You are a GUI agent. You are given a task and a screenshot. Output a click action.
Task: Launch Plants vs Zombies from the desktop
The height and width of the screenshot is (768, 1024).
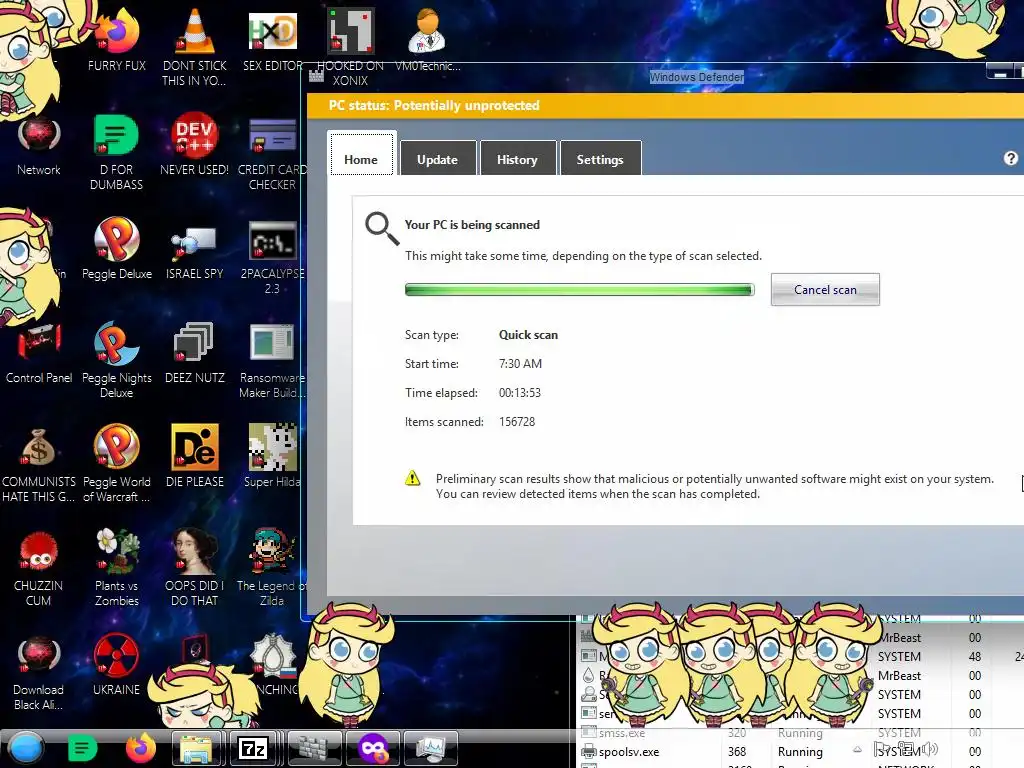(116, 550)
